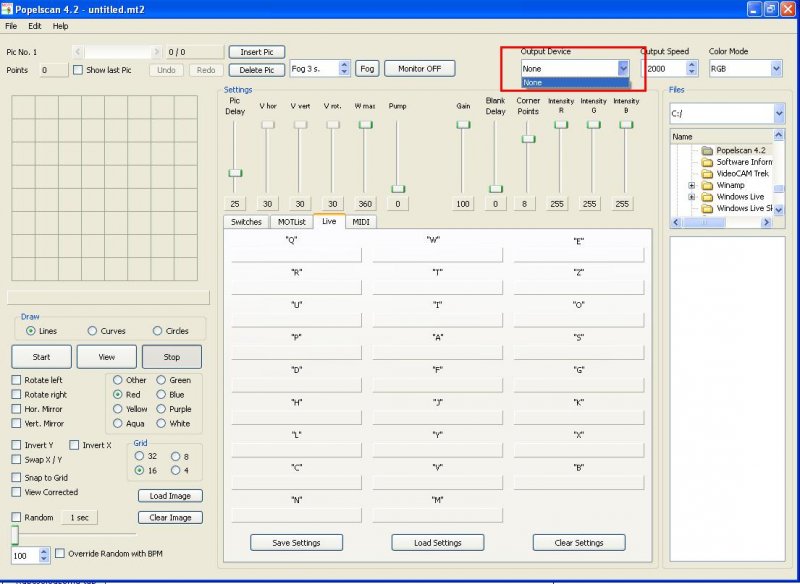Click the "Q" live key field
This screenshot has height=584, width=800.
pyautogui.click(x=296, y=255)
